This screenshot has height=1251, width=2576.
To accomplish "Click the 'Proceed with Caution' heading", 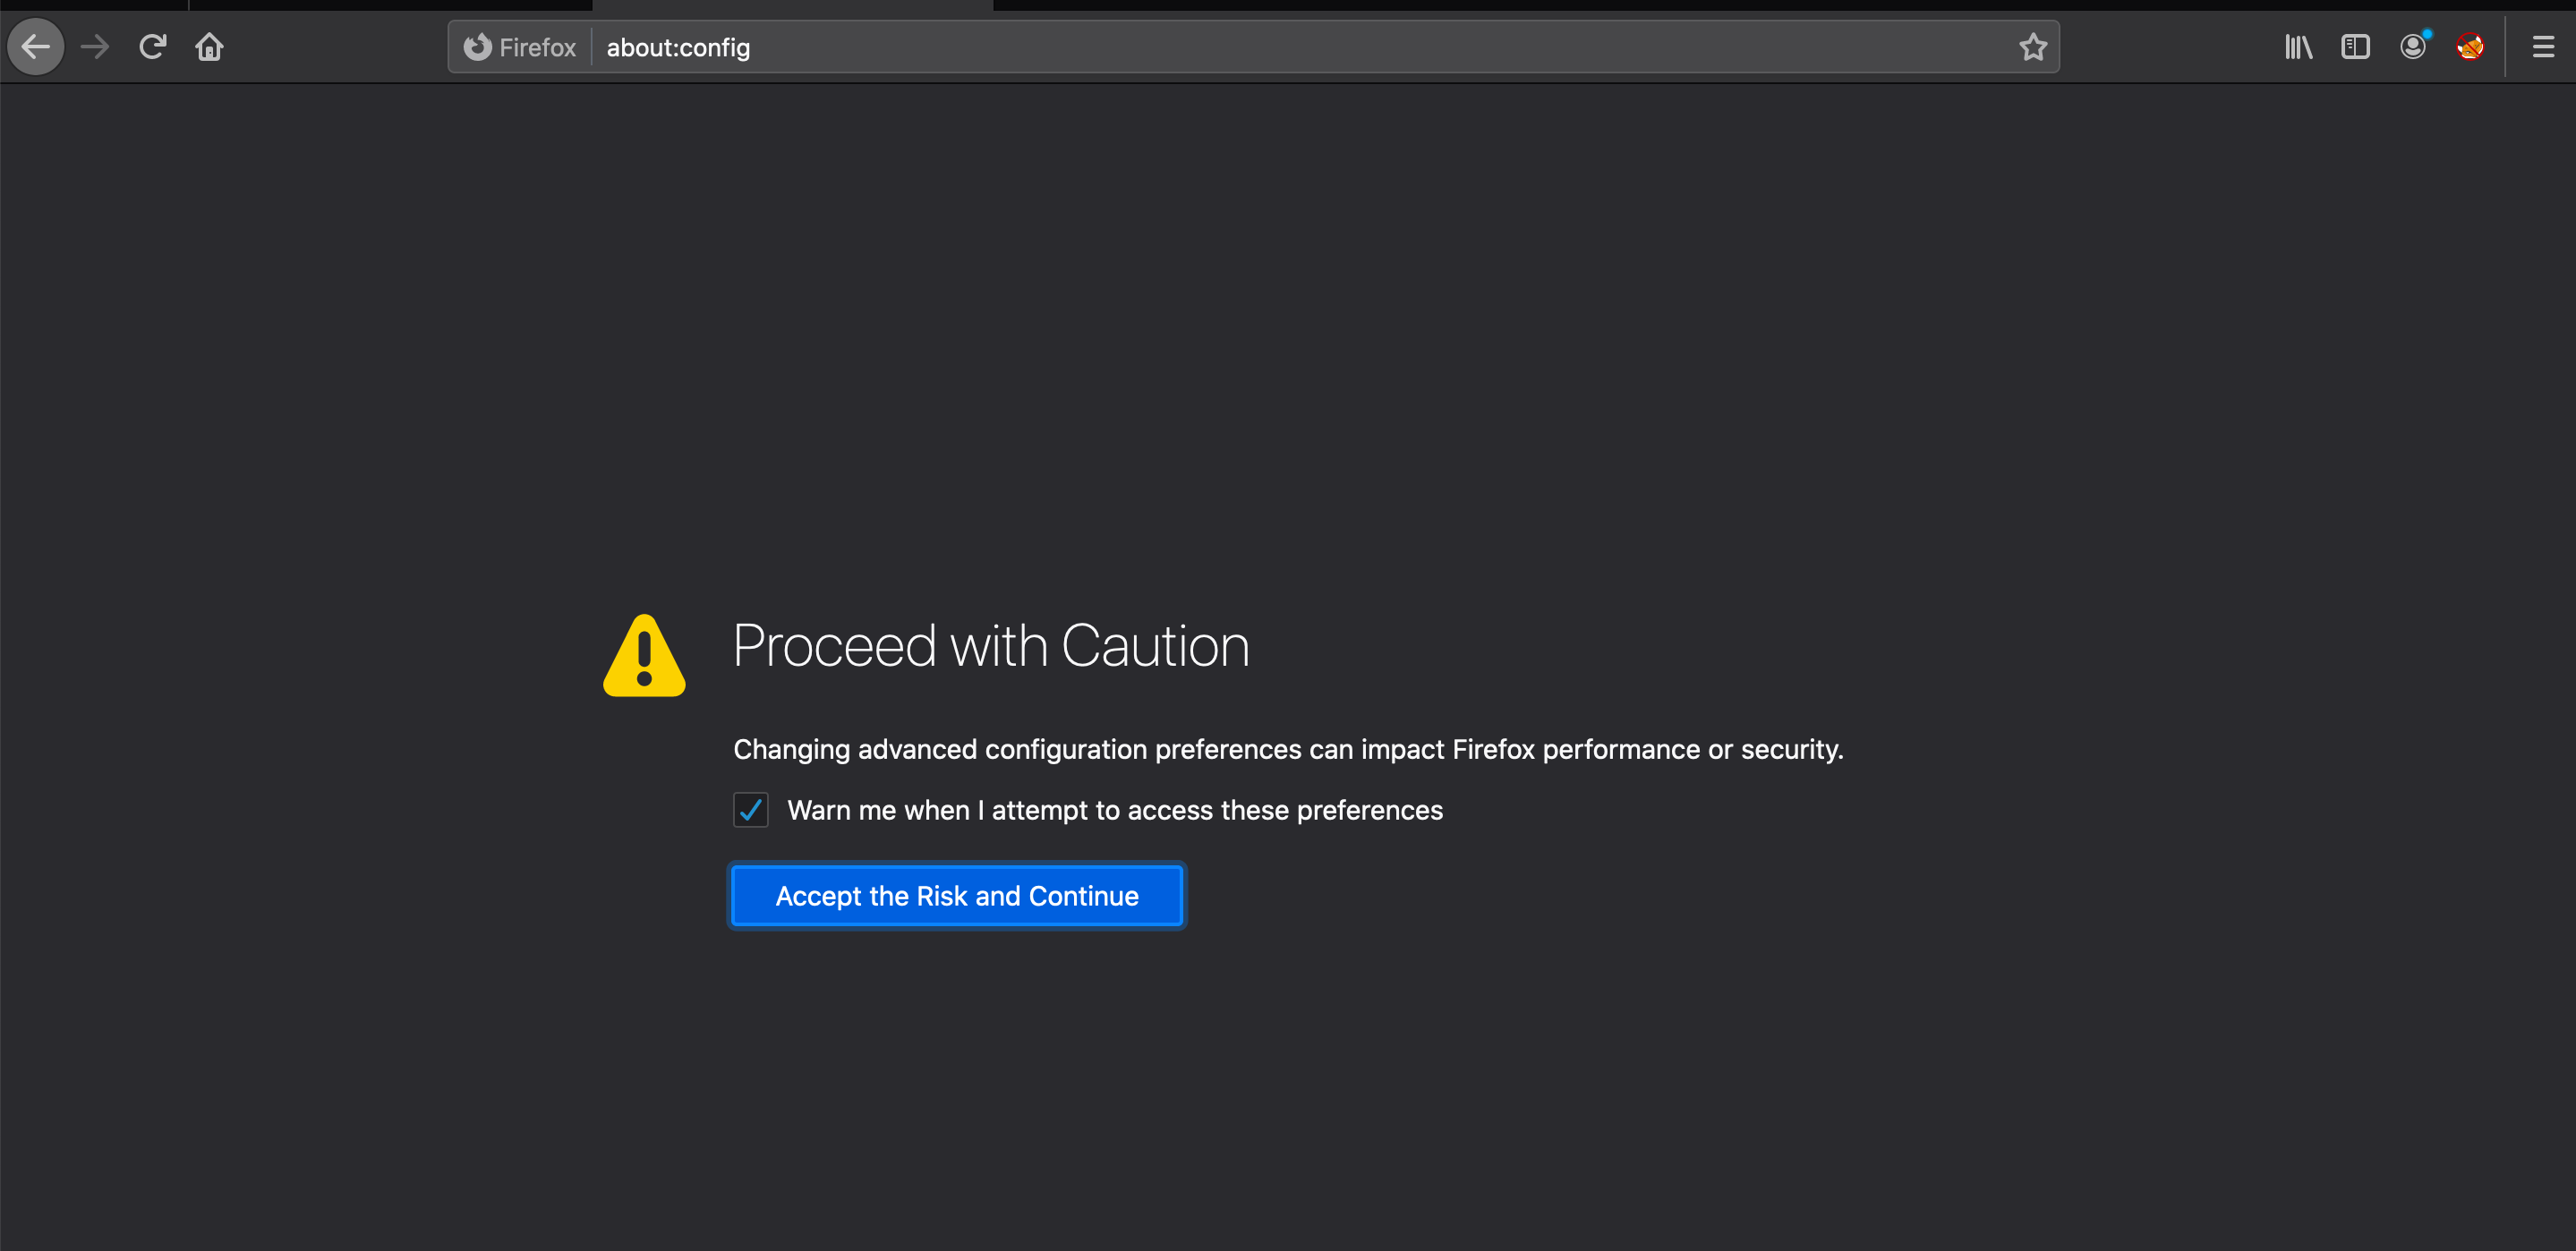I will point(990,646).
